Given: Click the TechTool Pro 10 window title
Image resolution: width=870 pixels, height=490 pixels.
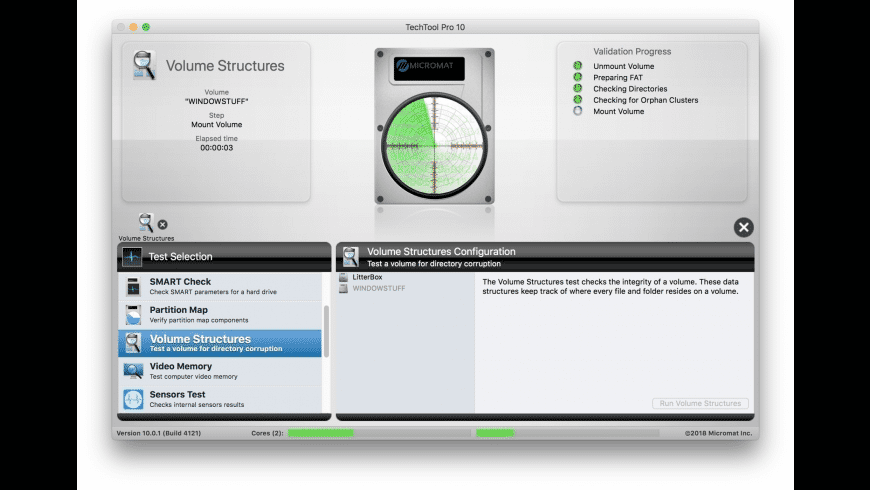Looking at the screenshot, I should tap(435, 27).
